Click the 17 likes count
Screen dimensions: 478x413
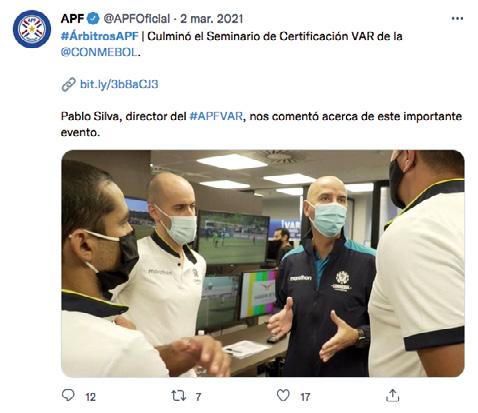point(305,397)
